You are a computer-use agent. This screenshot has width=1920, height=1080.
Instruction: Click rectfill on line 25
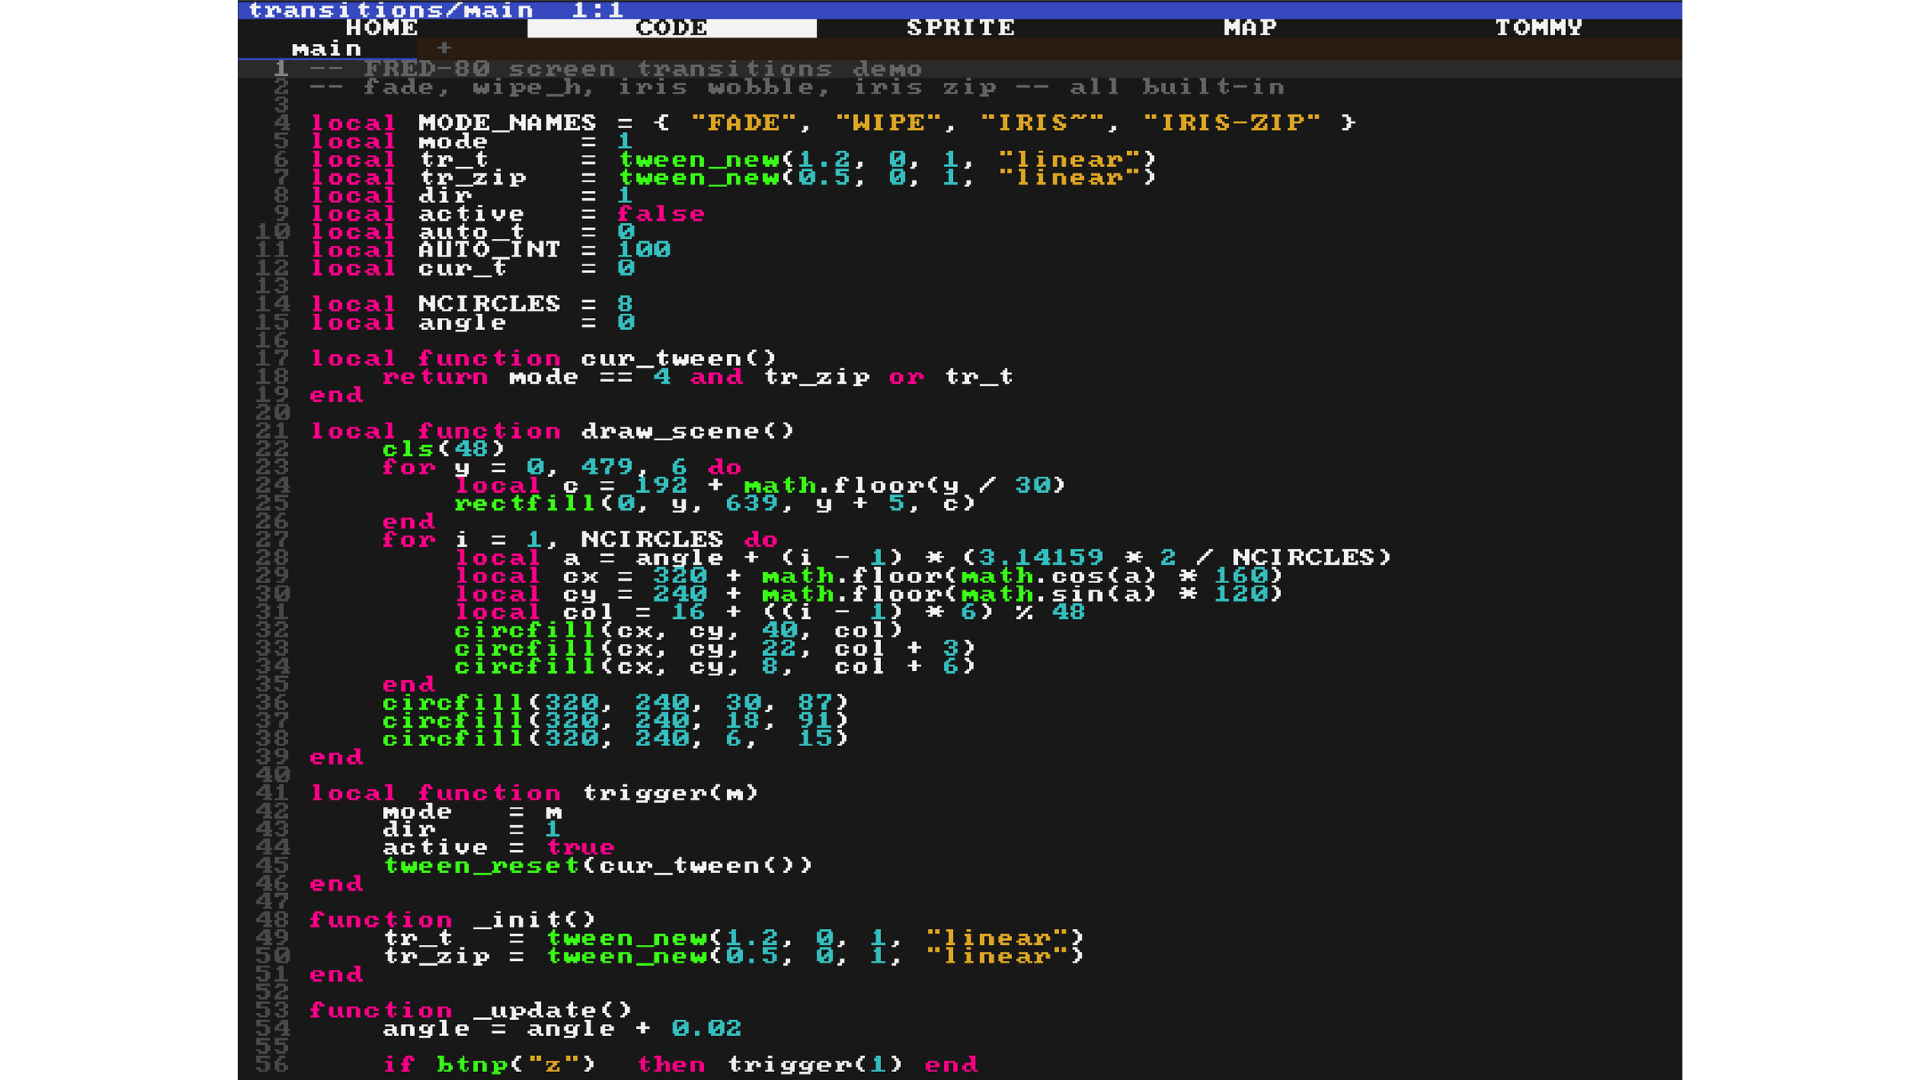coord(525,503)
